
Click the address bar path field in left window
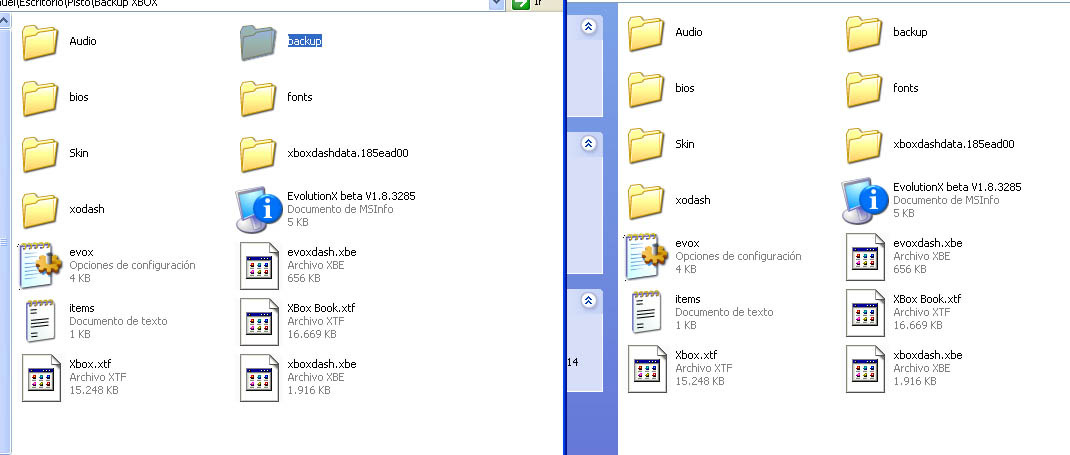pyautogui.click(x=244, y=3)
